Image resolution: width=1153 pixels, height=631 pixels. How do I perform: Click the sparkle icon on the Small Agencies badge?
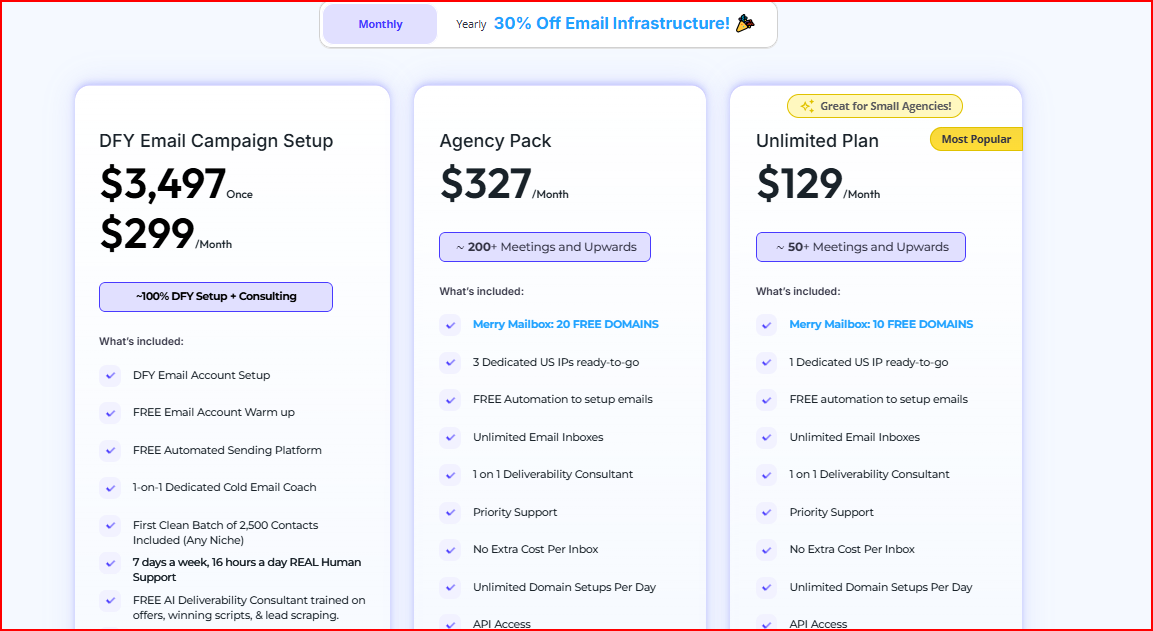pyautogui.click(x=807, y=105)
